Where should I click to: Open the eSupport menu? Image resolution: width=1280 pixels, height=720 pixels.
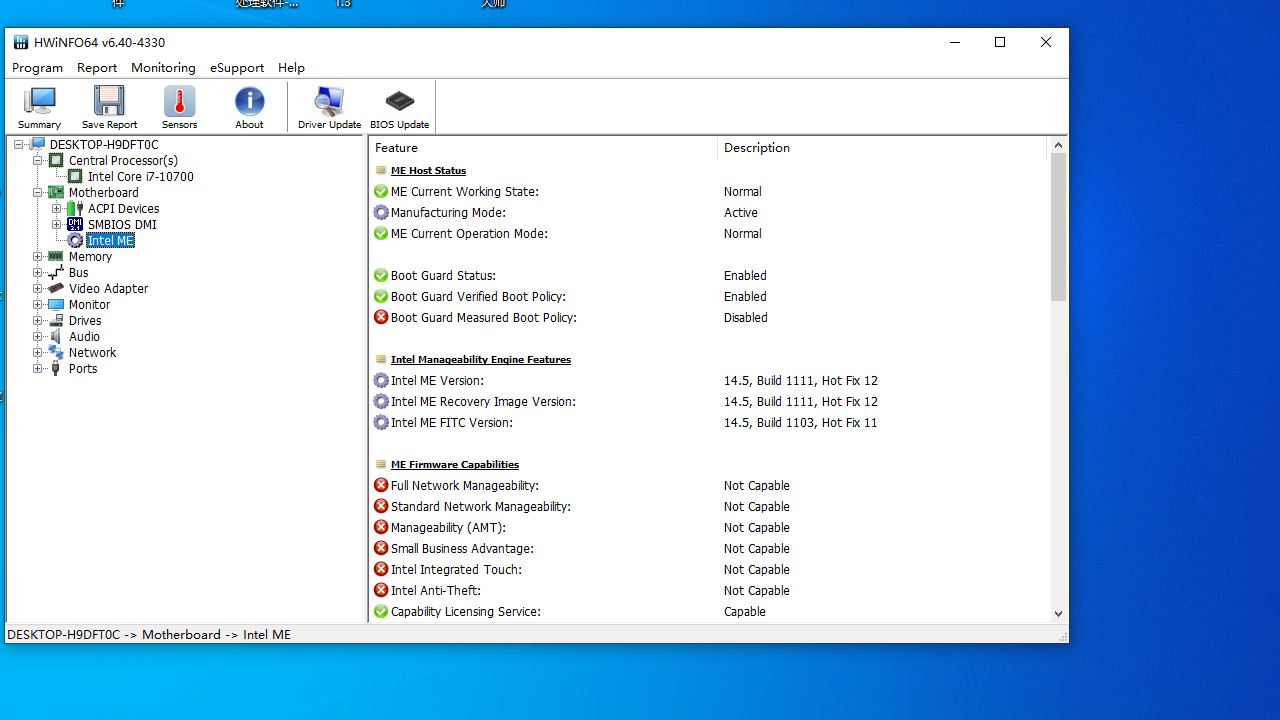pos(237,68)
